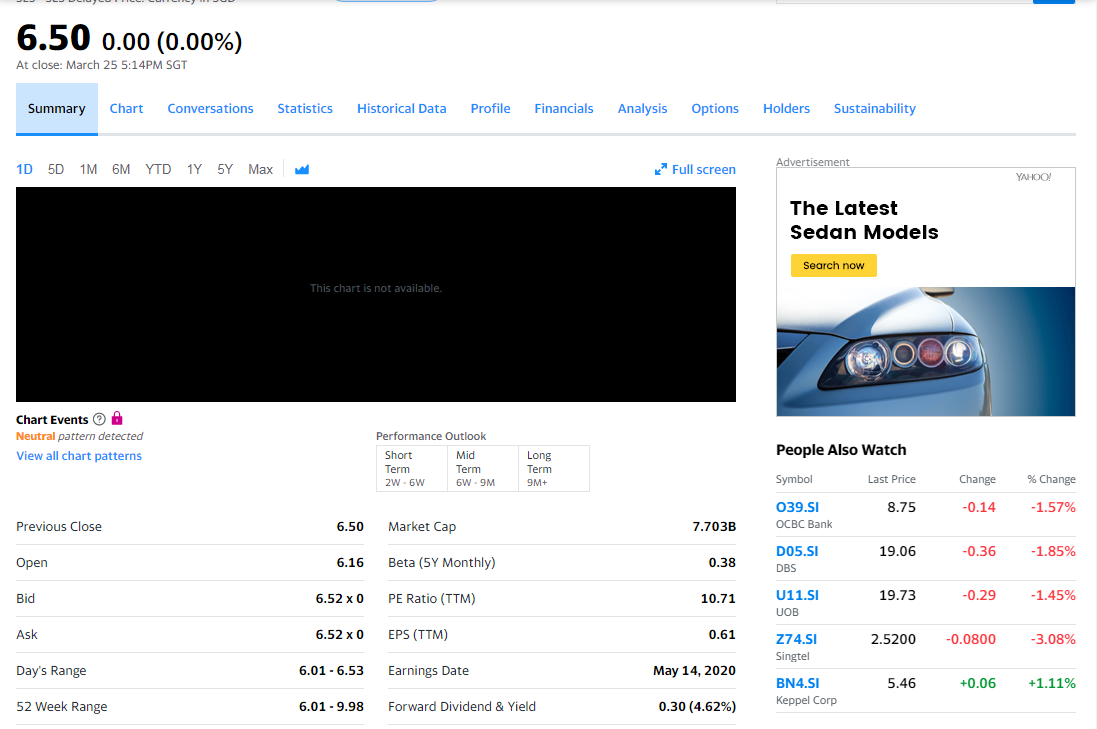Image resolution: width=1097 pixels, height=729 pixels.
Task: Click the Mid Term outlook cell
Action: (x=483, y=469)
